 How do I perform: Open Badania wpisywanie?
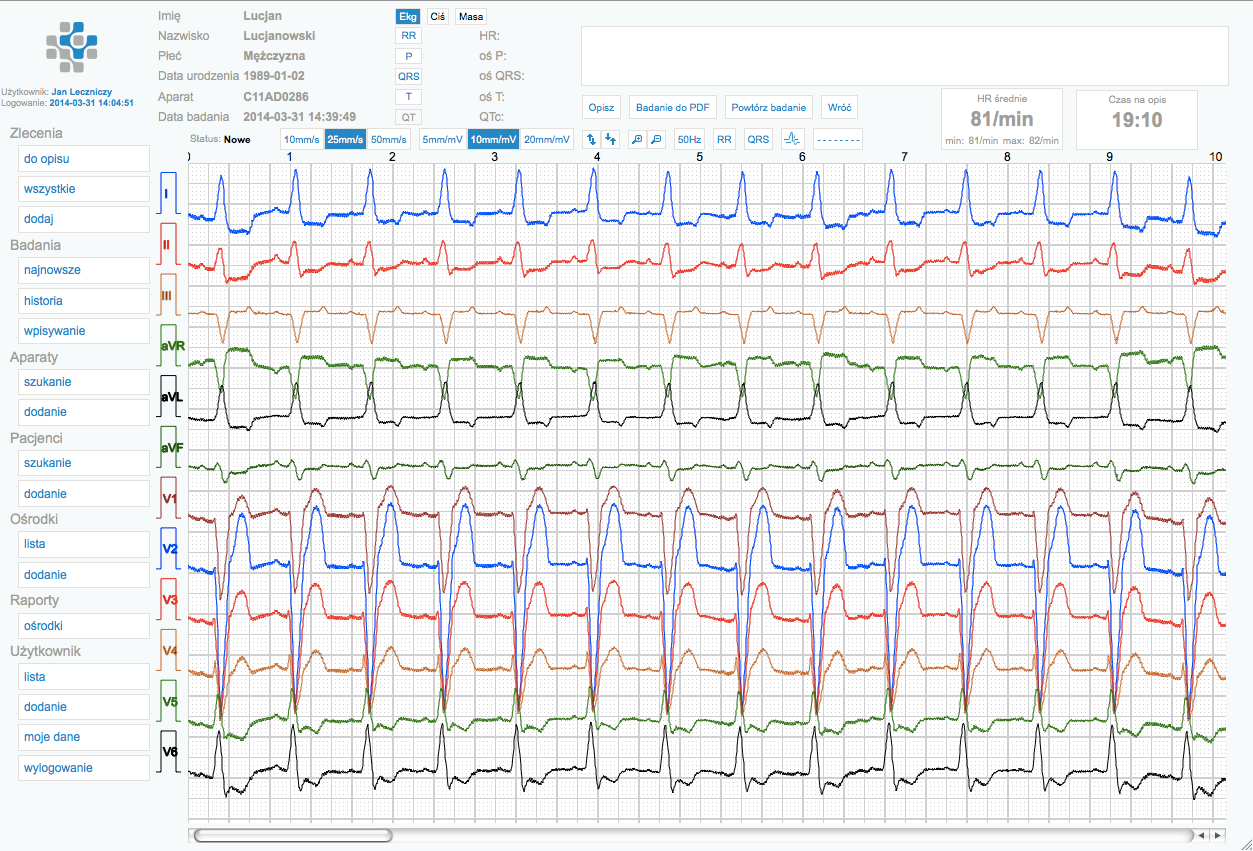click(84, 331)
